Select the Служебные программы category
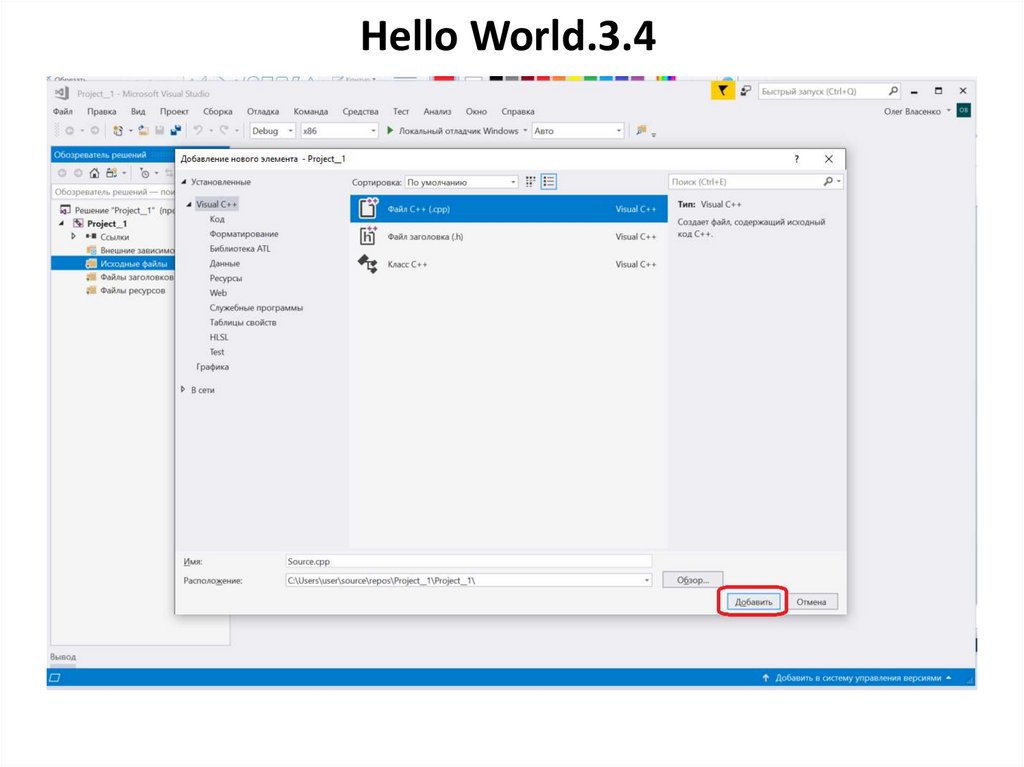 tap(256, 308)
